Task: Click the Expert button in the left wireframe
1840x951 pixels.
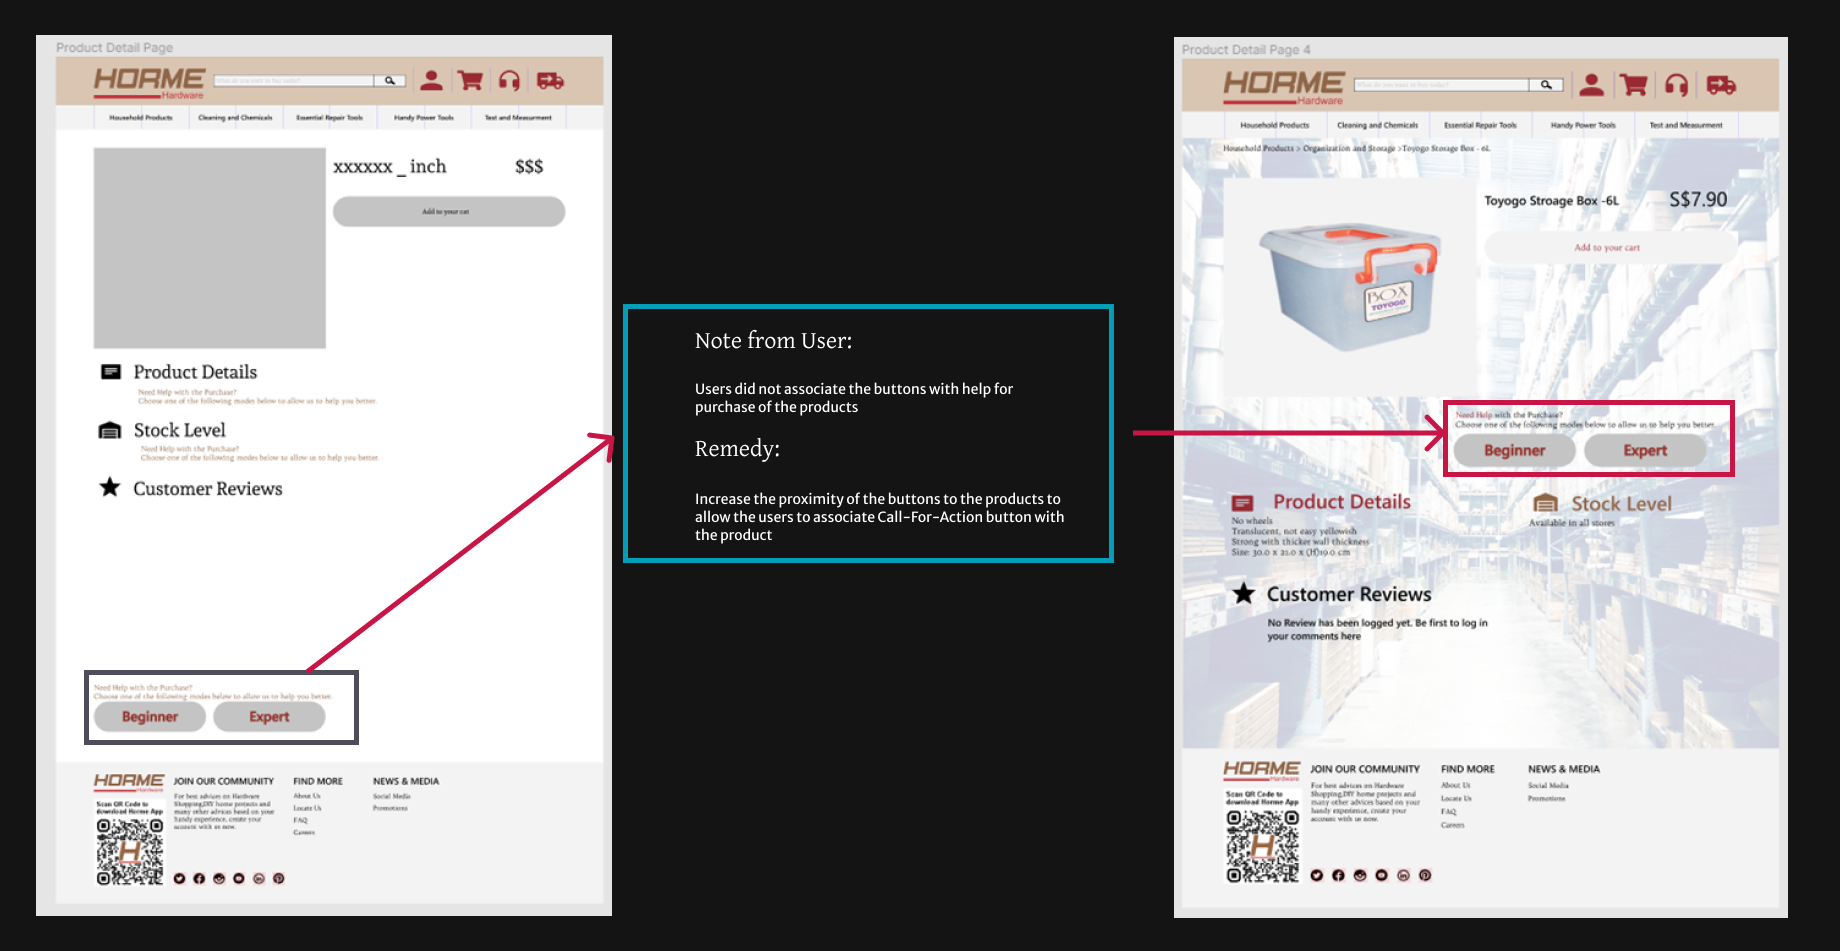Action: click(x=269, y=716)
